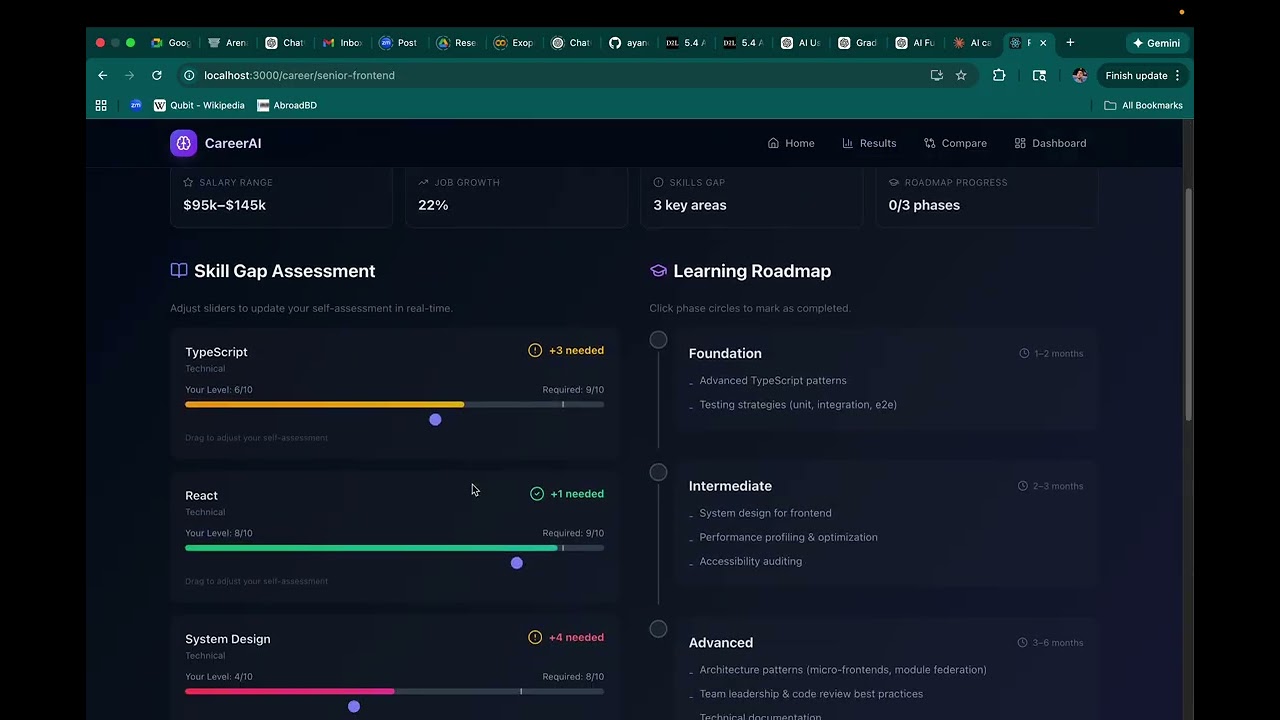Open Compare in the CareerAI navbar

tap(955, 143)
